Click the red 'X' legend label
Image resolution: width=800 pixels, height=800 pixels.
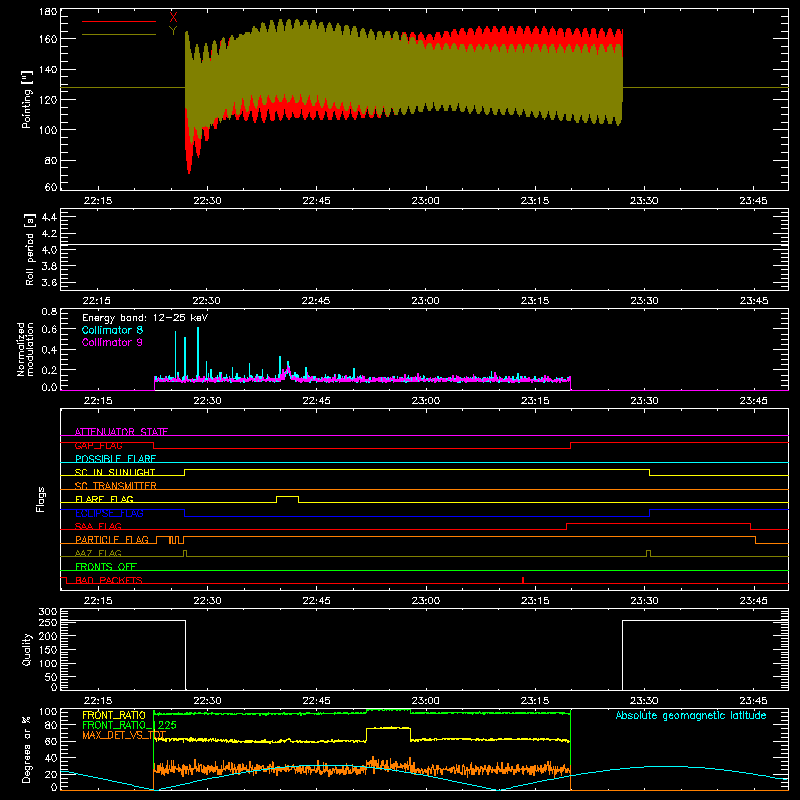coord(173,18)
